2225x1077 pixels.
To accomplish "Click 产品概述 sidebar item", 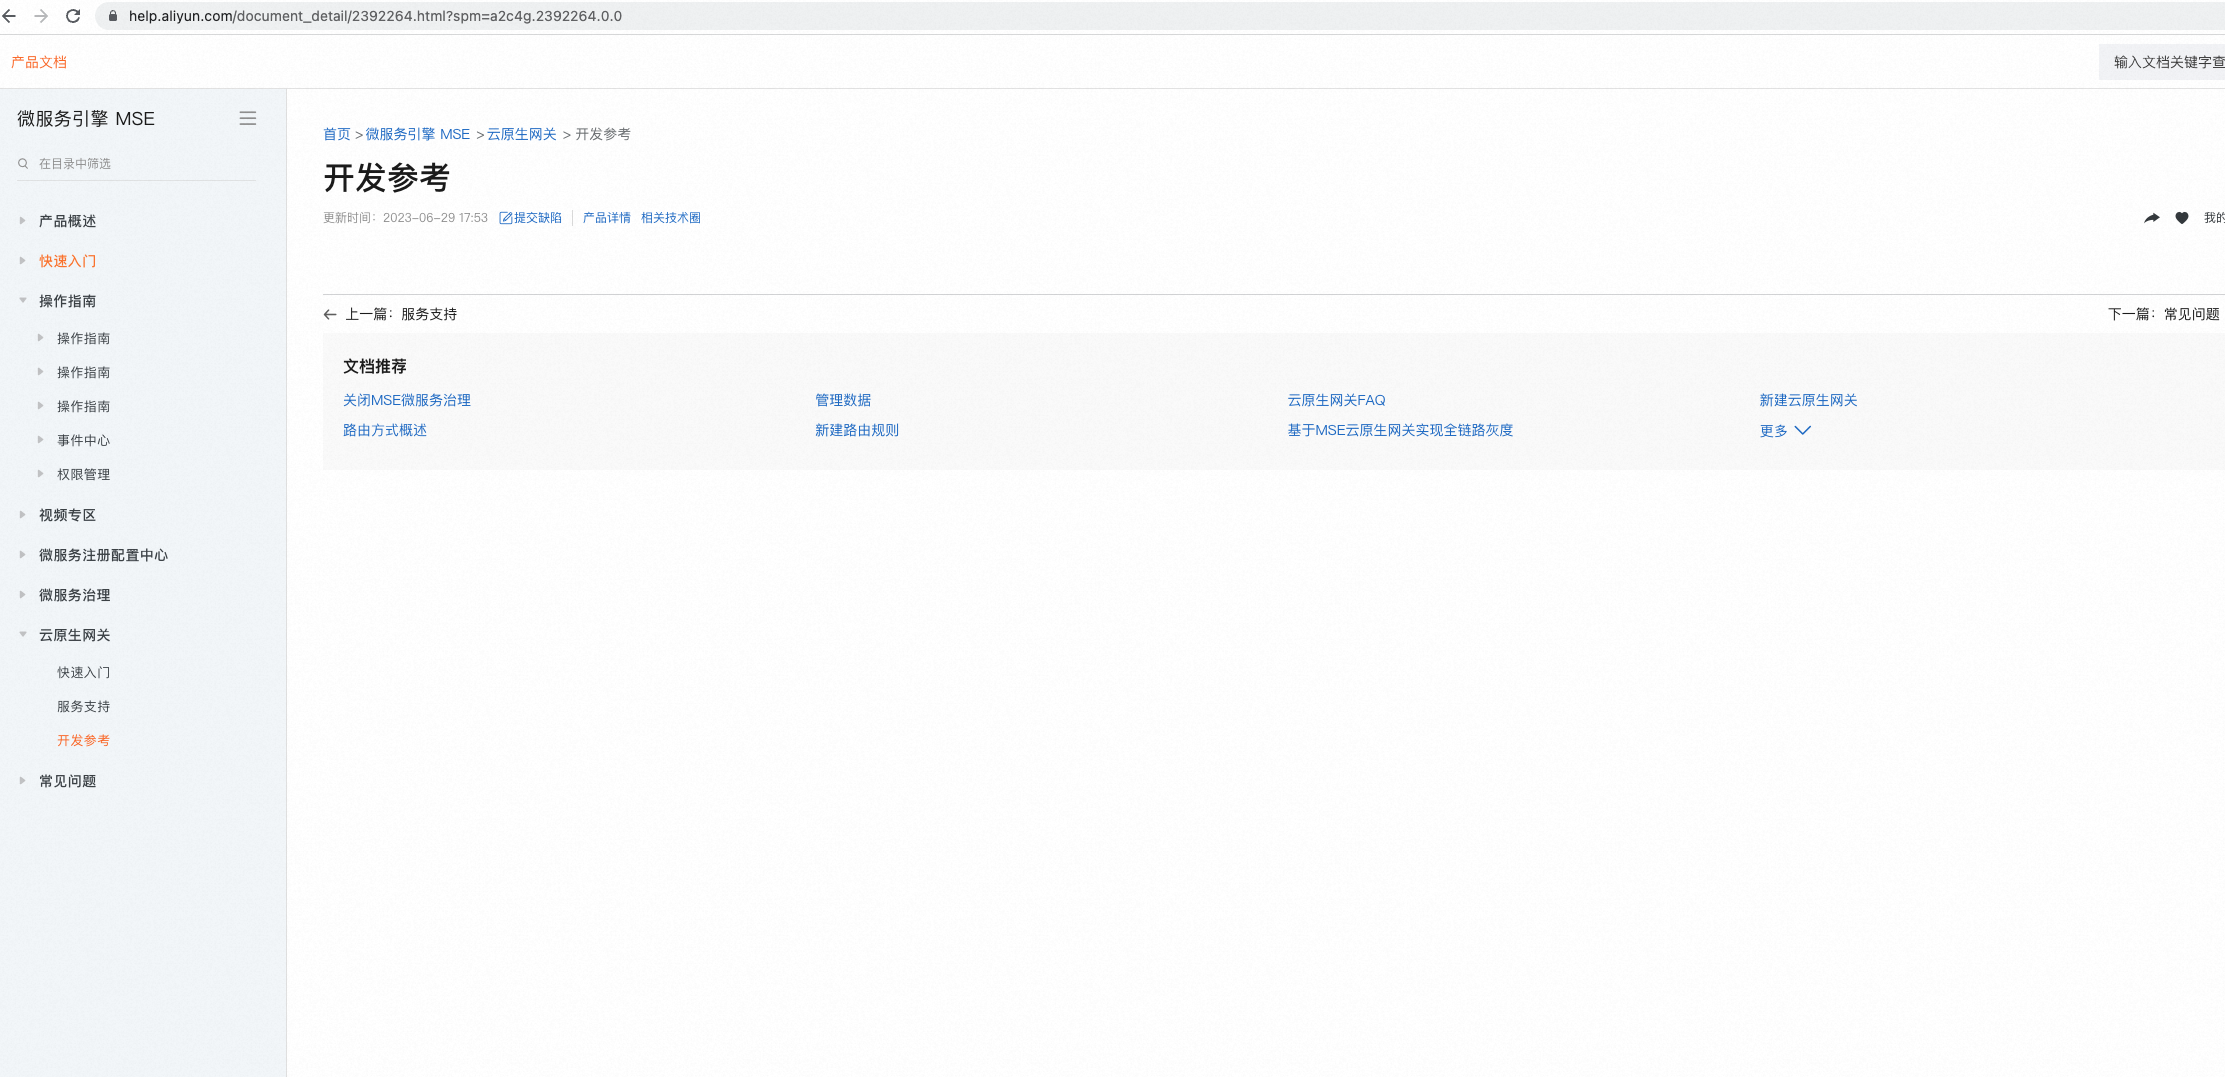I will [67, 221].
